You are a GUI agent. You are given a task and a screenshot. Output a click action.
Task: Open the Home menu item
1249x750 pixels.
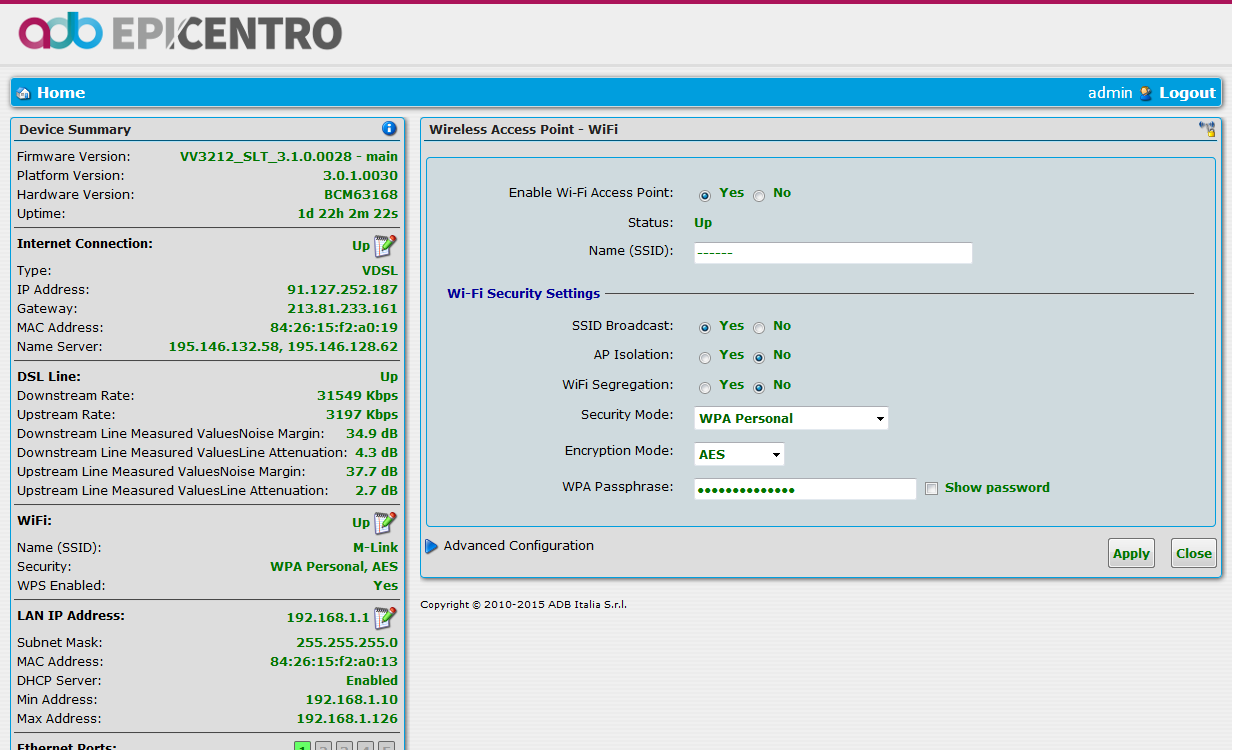61,93
